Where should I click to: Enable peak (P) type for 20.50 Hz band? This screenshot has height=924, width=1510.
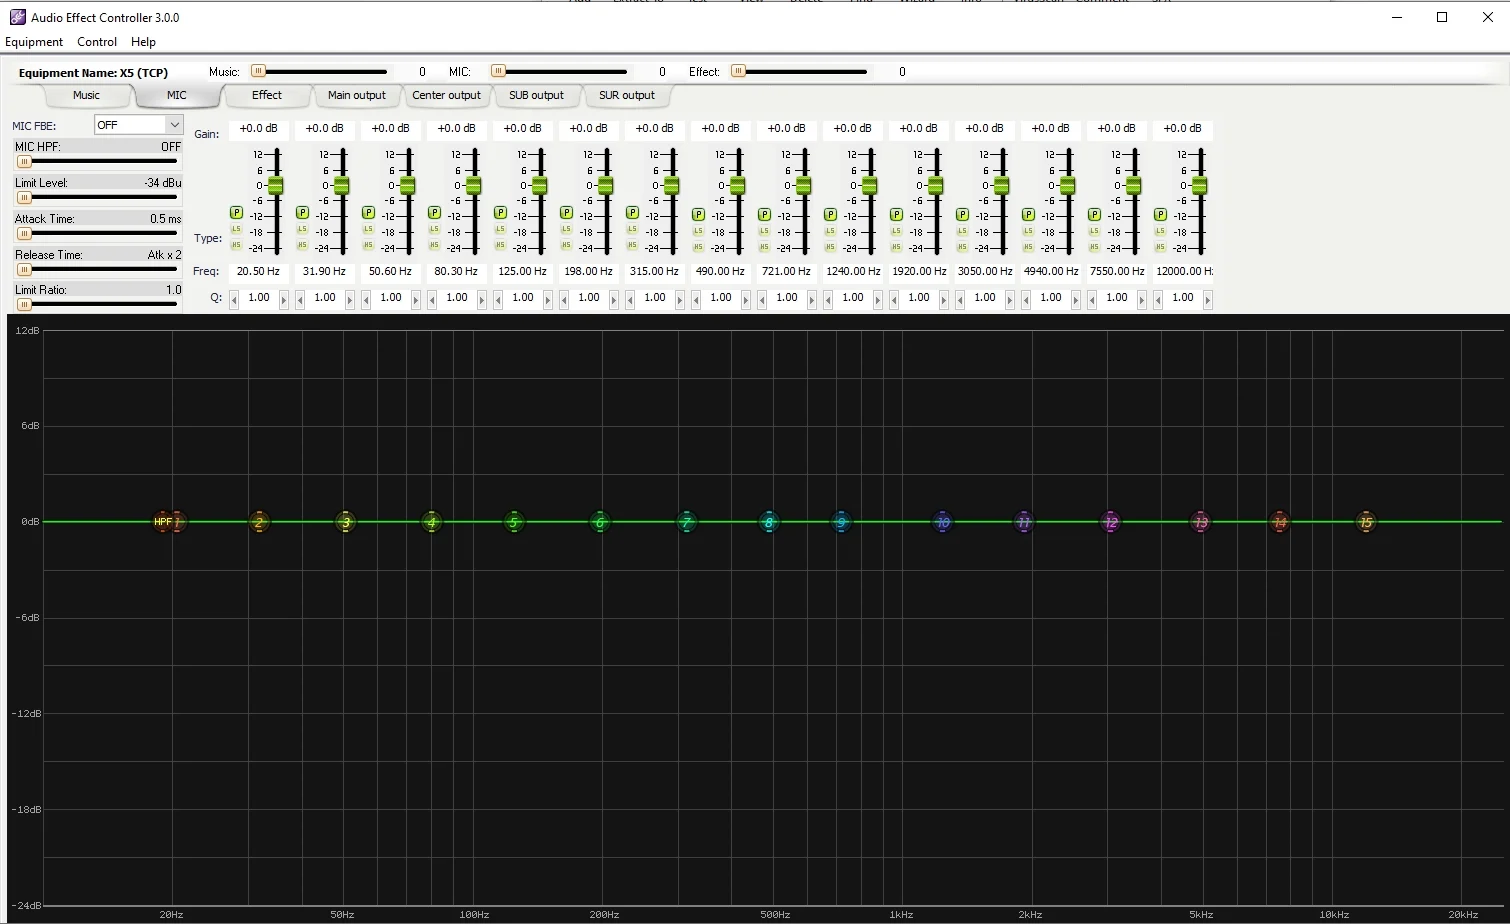(x=236, y=213)
